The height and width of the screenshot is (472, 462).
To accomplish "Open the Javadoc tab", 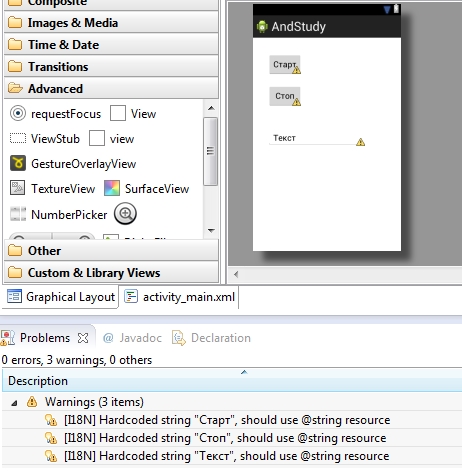I will (132, 338).
